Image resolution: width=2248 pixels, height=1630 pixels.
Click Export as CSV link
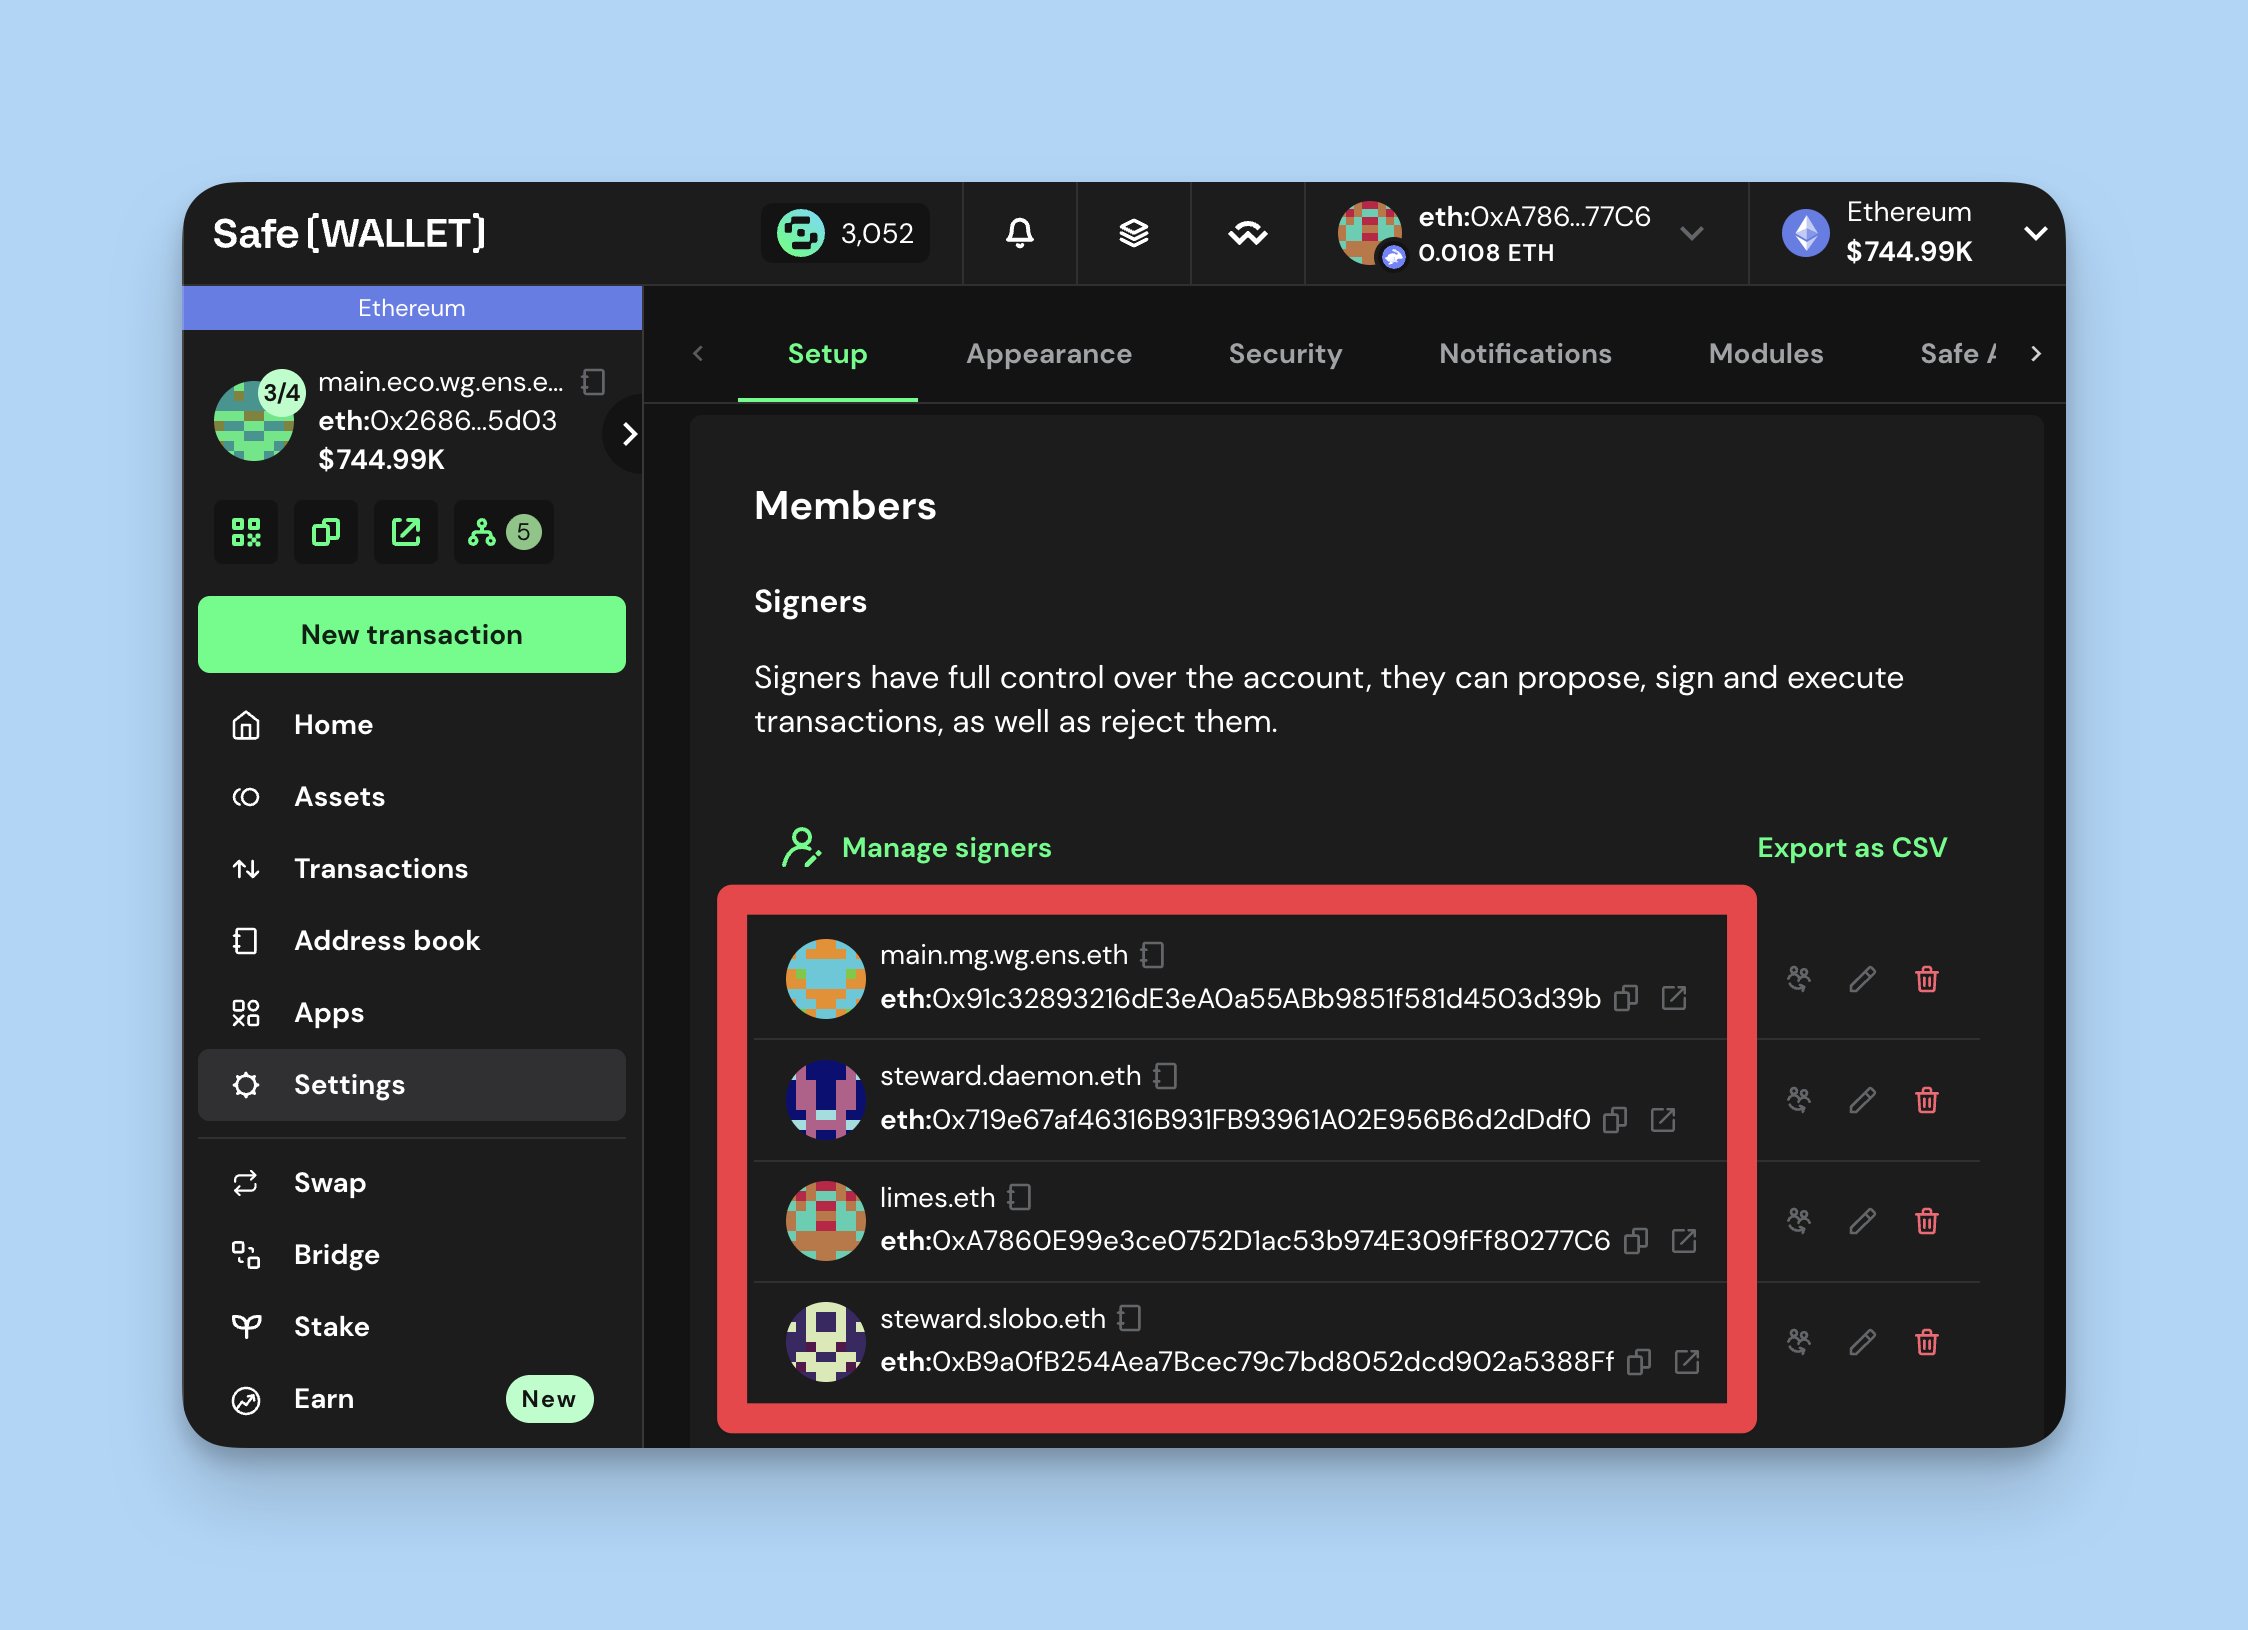pos(1851,847)
